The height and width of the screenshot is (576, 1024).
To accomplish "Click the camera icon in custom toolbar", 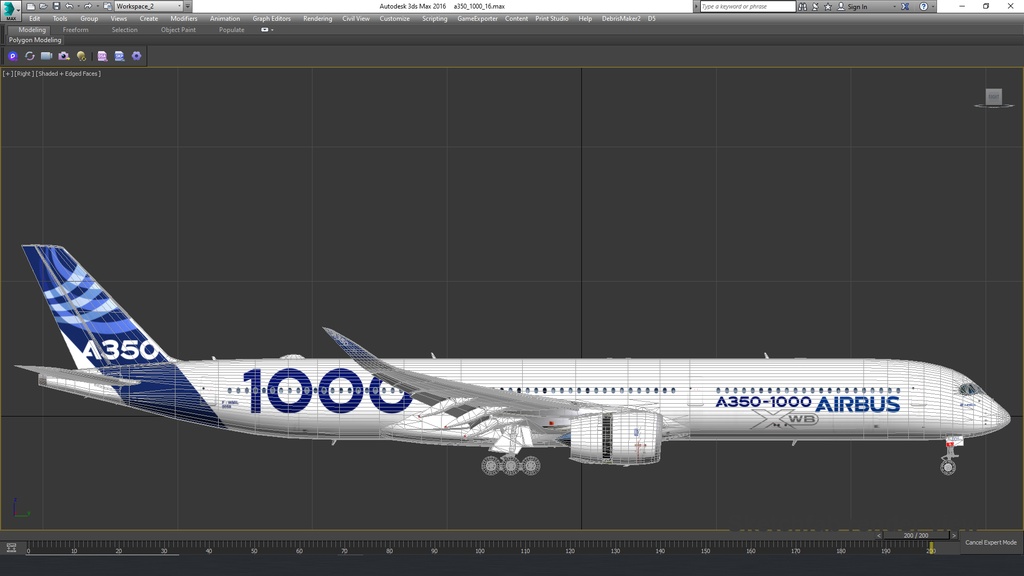I will [64, 56].
